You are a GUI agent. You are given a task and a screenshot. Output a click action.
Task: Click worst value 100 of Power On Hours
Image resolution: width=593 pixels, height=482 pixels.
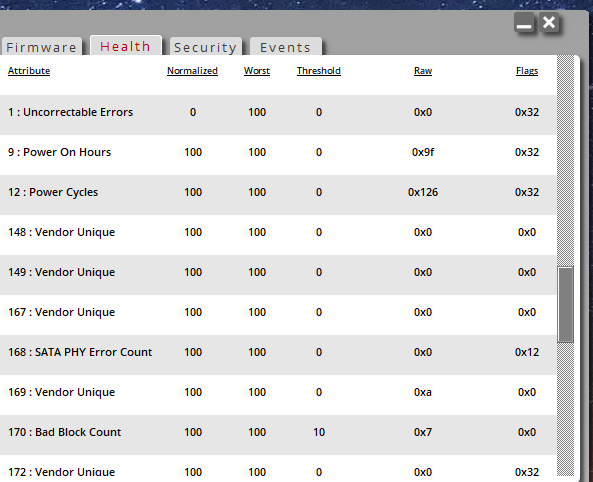(x=257, y=152)
